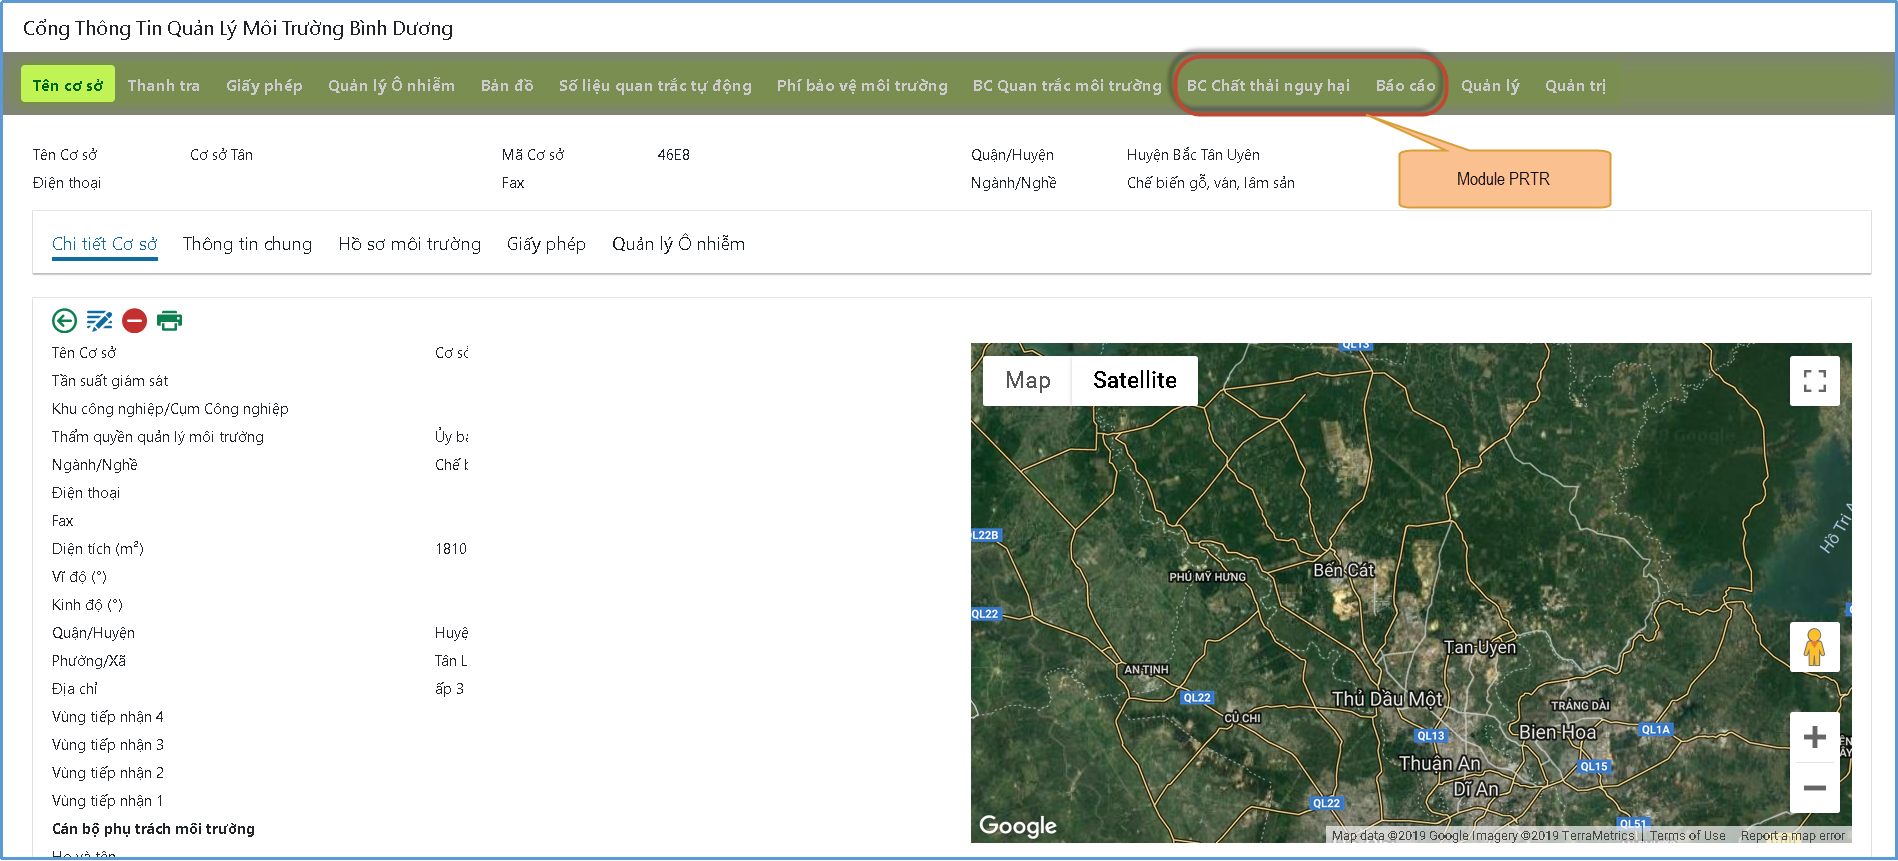This screenshot has width=1898, height=861.
Task: Click the green print icon
Action: click(x=169, y=320)
